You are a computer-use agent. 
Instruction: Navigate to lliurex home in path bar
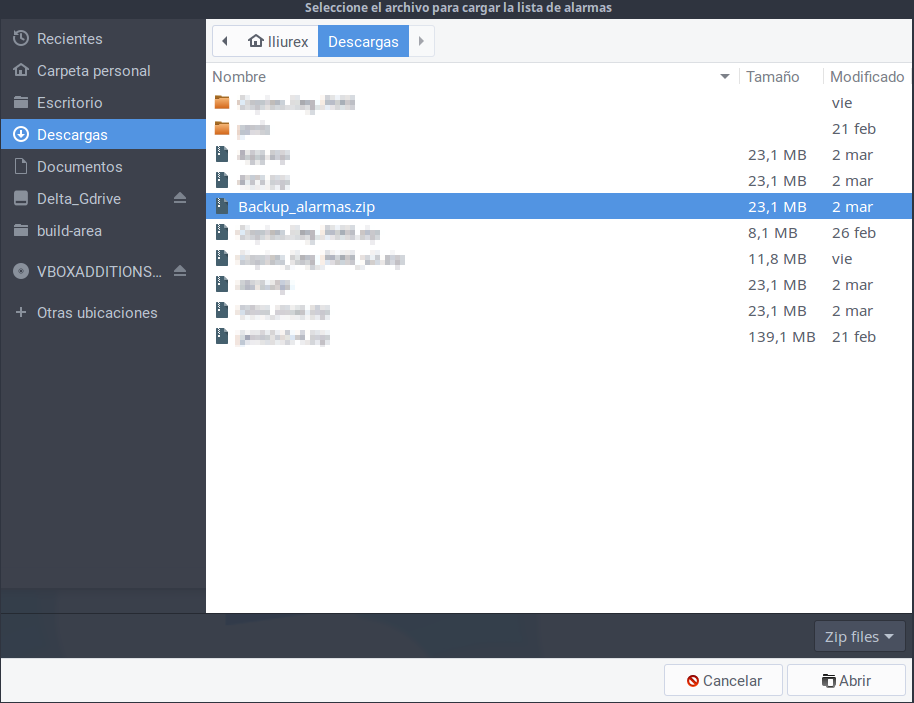click(277, 41)
